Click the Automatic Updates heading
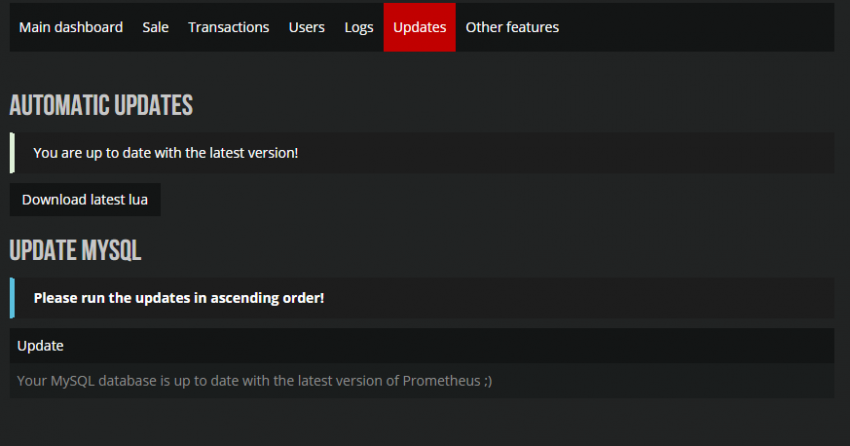This screenshot has width=850, height=446. tap(101, 106)
